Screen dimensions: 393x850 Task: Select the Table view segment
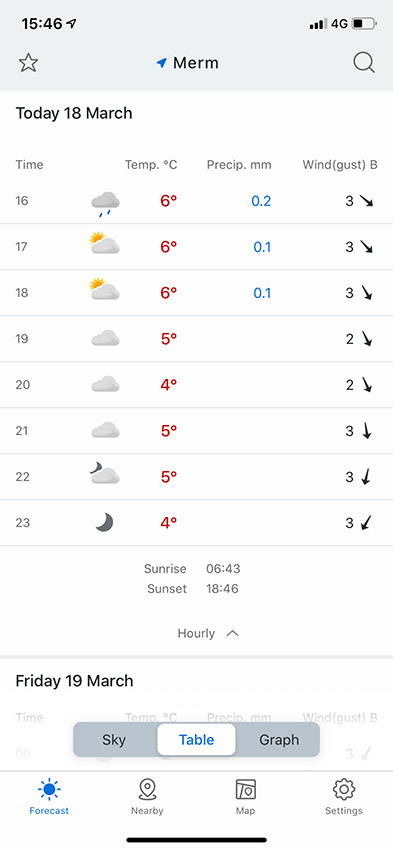pyautogui.click(x=196, y=740)
